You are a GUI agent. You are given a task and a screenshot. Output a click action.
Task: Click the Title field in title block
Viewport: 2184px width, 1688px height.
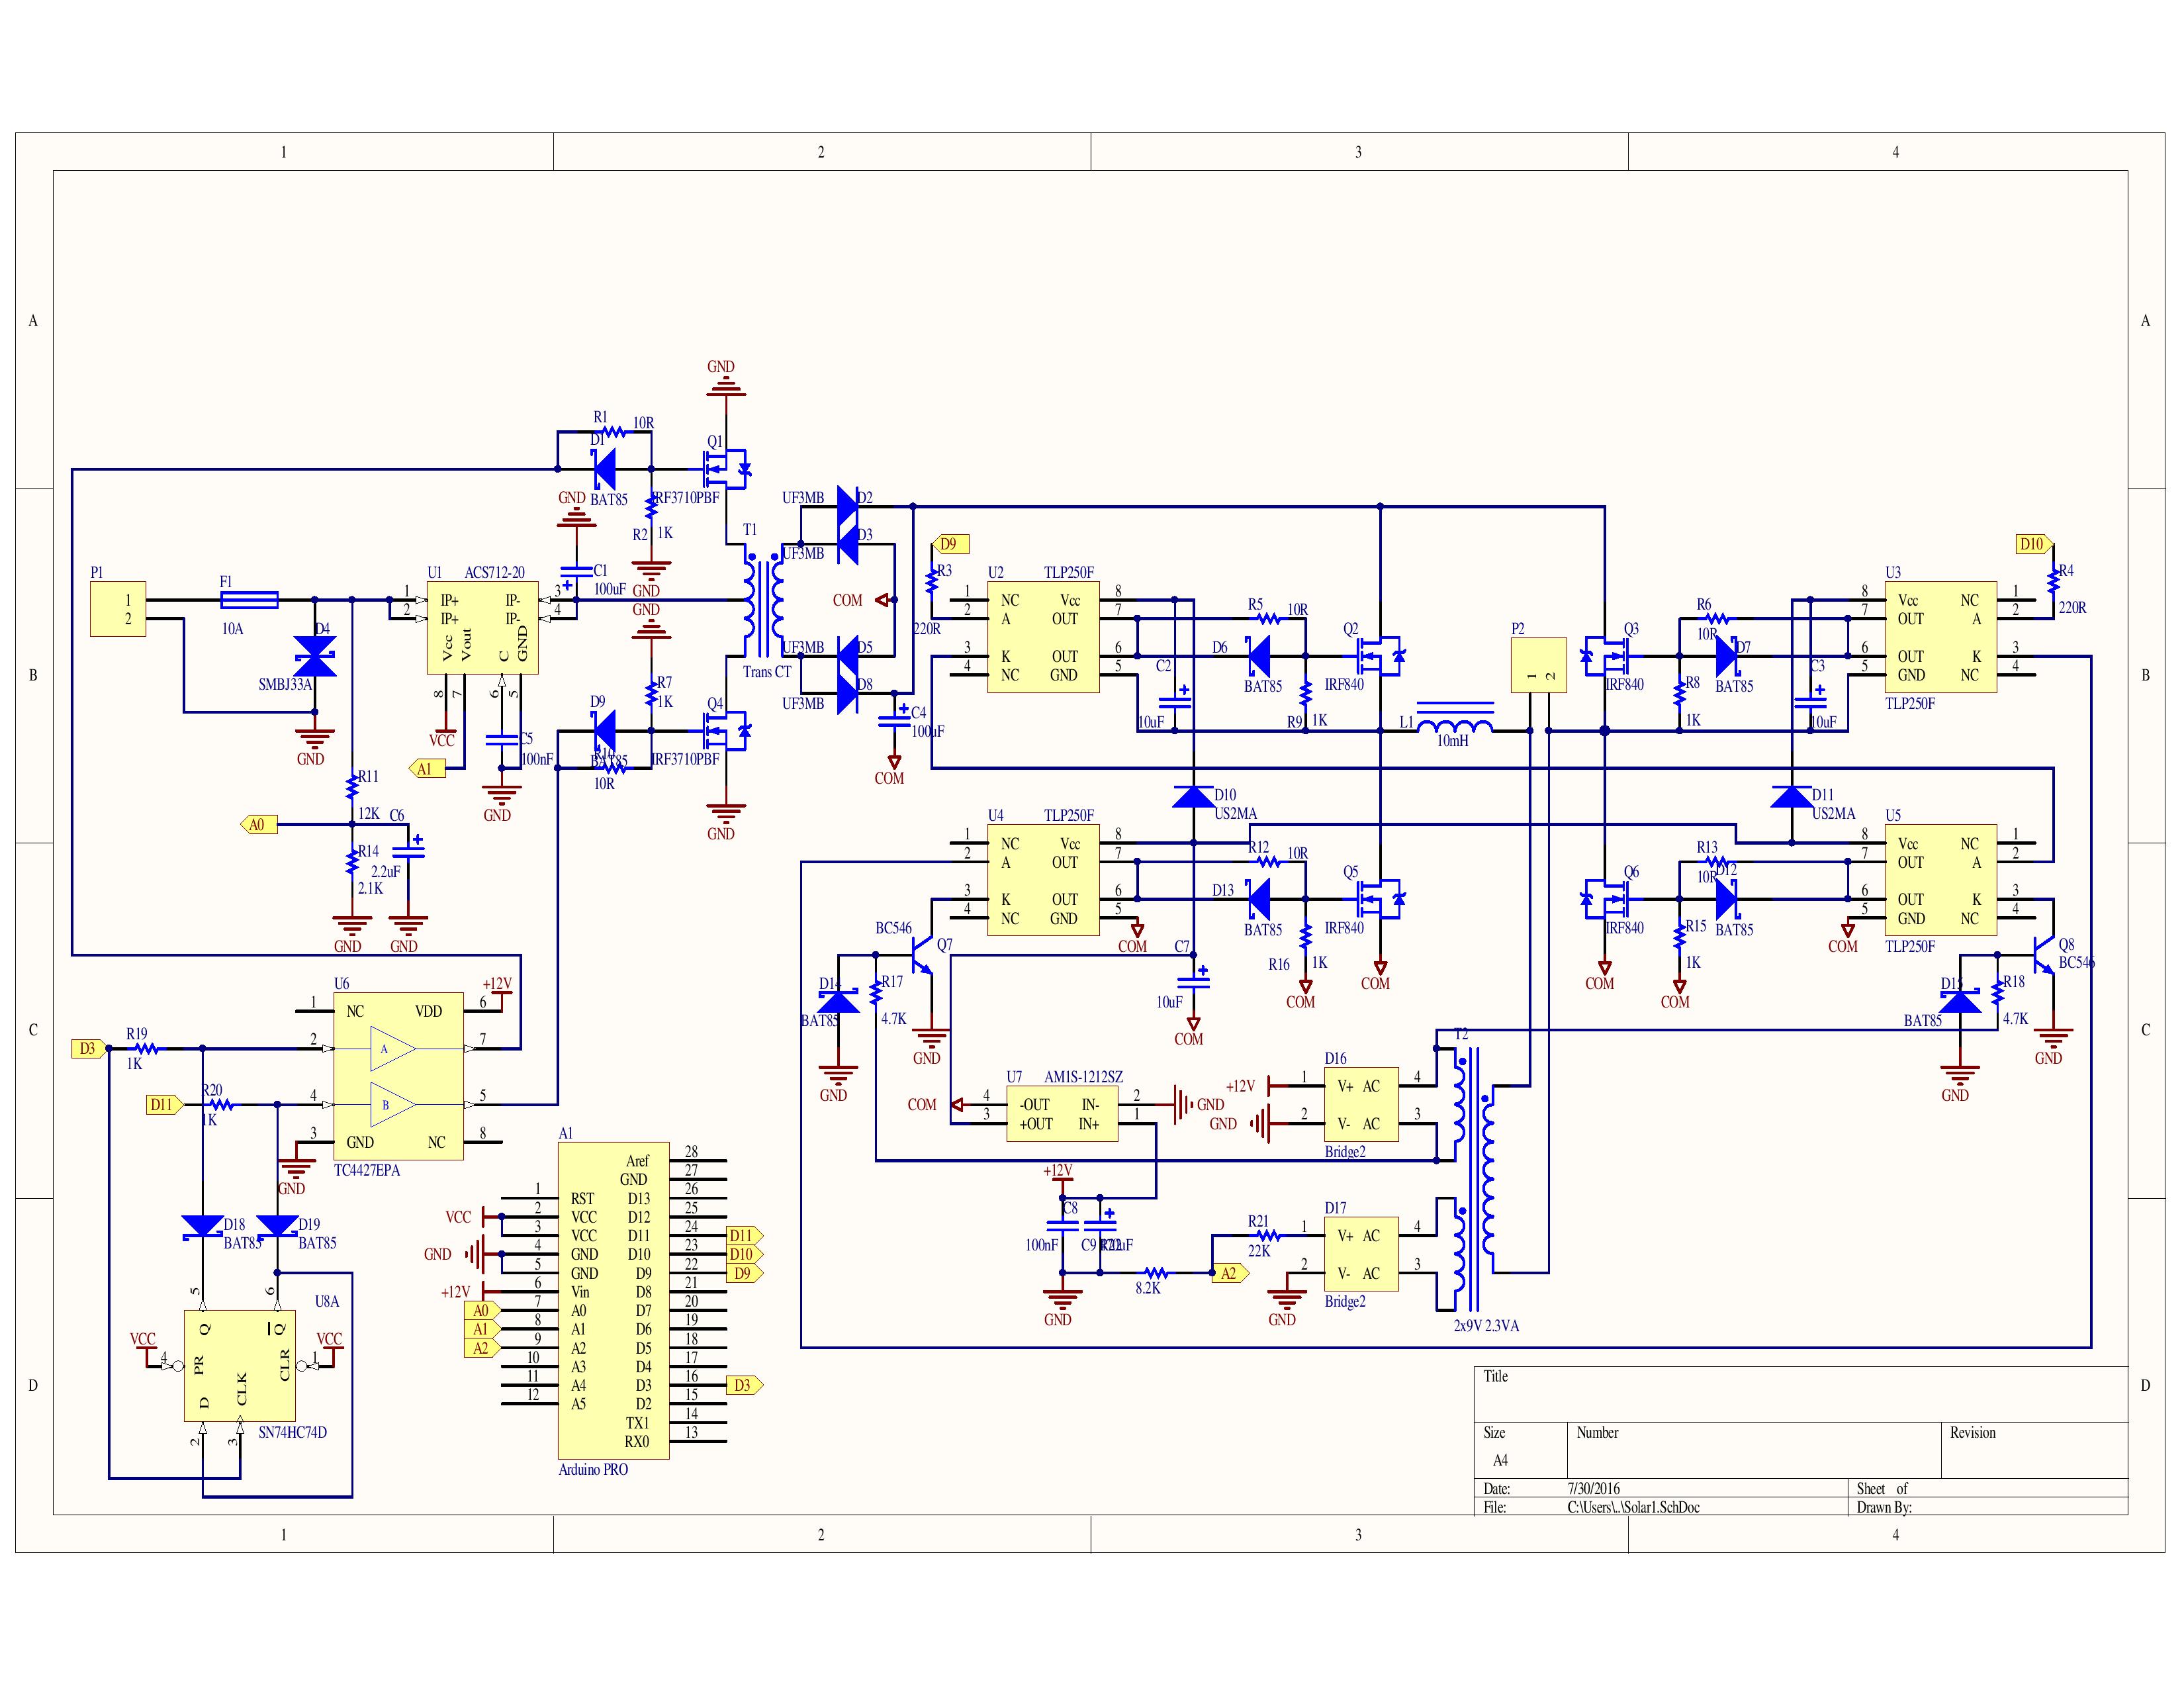pyautogui.click(x=1800, y=1394)
